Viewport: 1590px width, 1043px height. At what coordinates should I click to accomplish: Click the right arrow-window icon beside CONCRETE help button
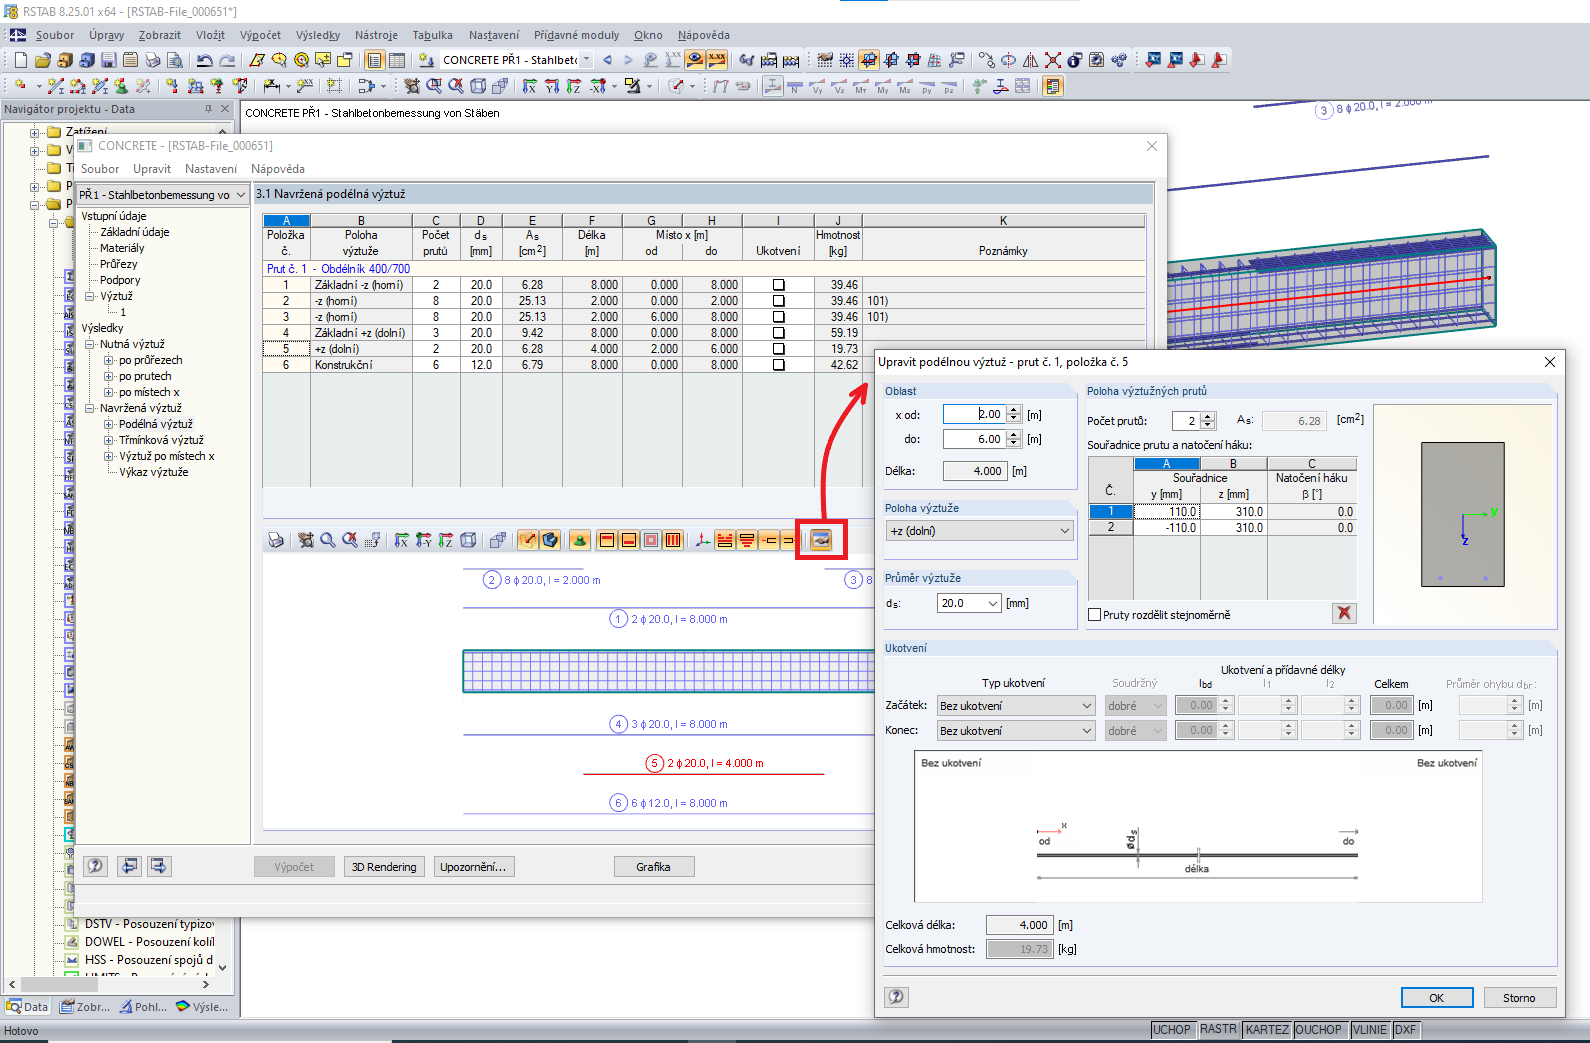click(159, 866)
